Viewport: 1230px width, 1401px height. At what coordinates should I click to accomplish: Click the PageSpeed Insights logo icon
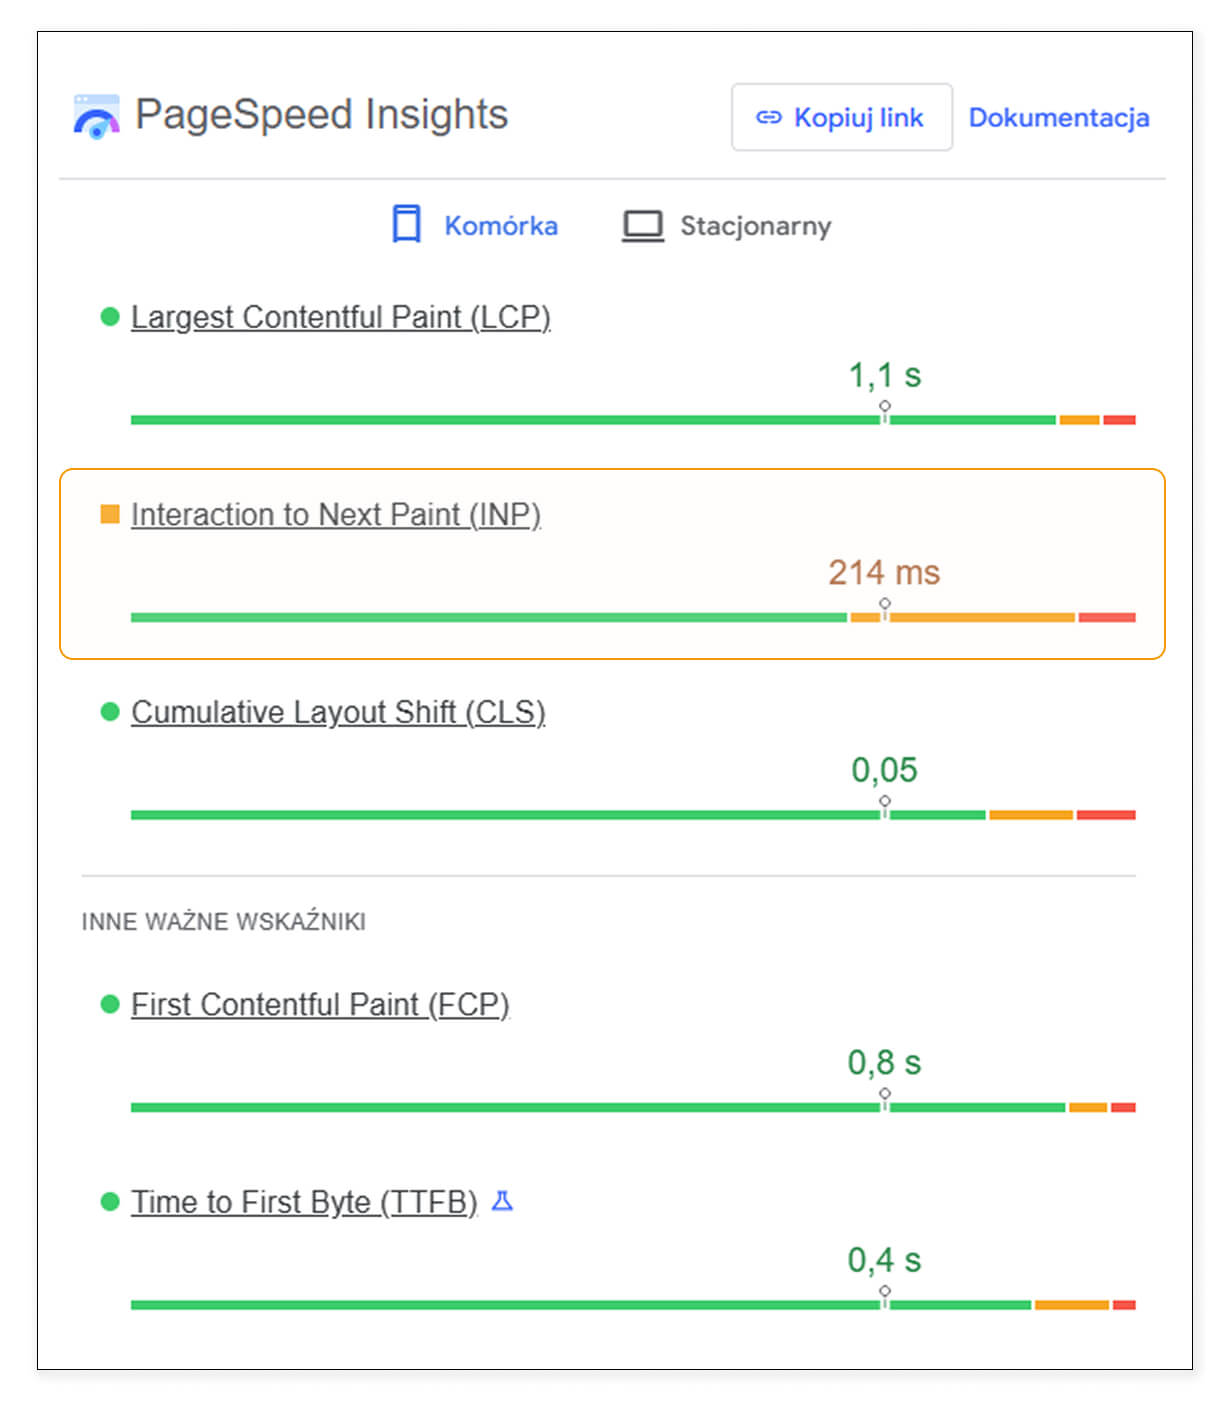pyautogui.click(x=96, y=117)
